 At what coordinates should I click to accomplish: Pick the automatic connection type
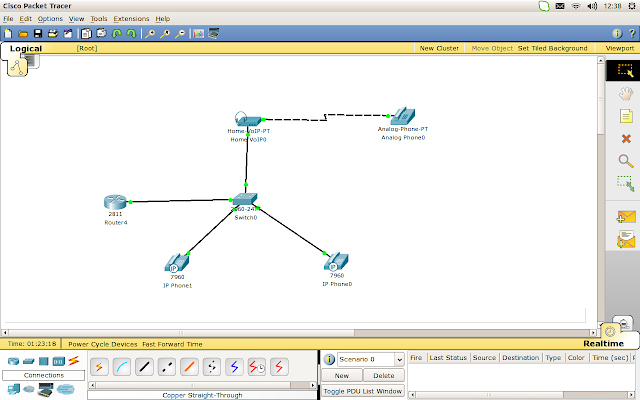click(x=99, y=367)
